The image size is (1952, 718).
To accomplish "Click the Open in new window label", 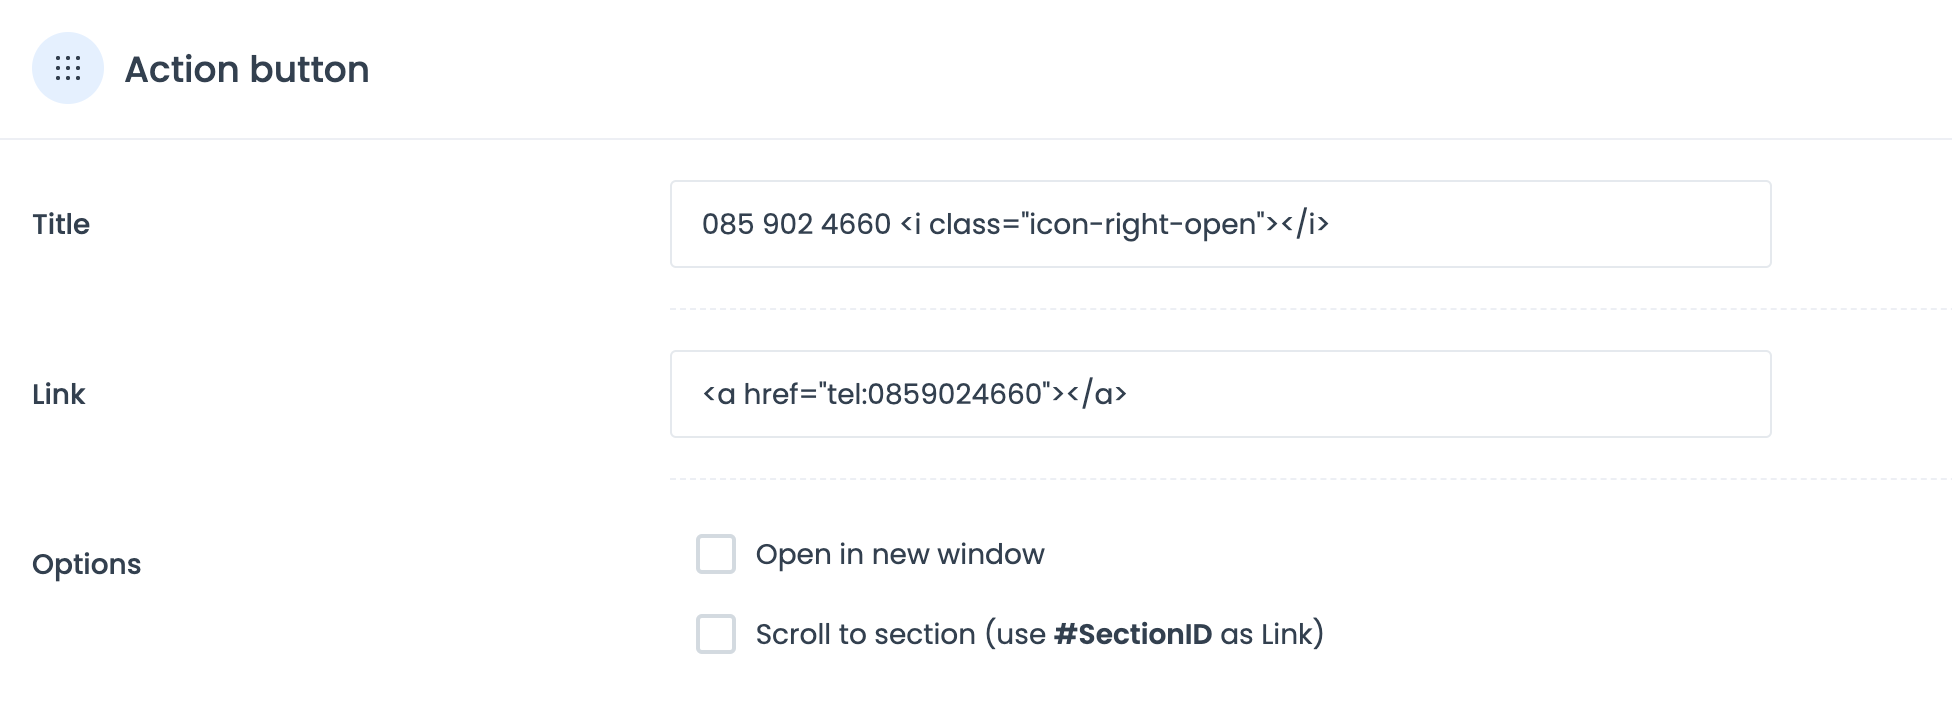I will [900, 554].
